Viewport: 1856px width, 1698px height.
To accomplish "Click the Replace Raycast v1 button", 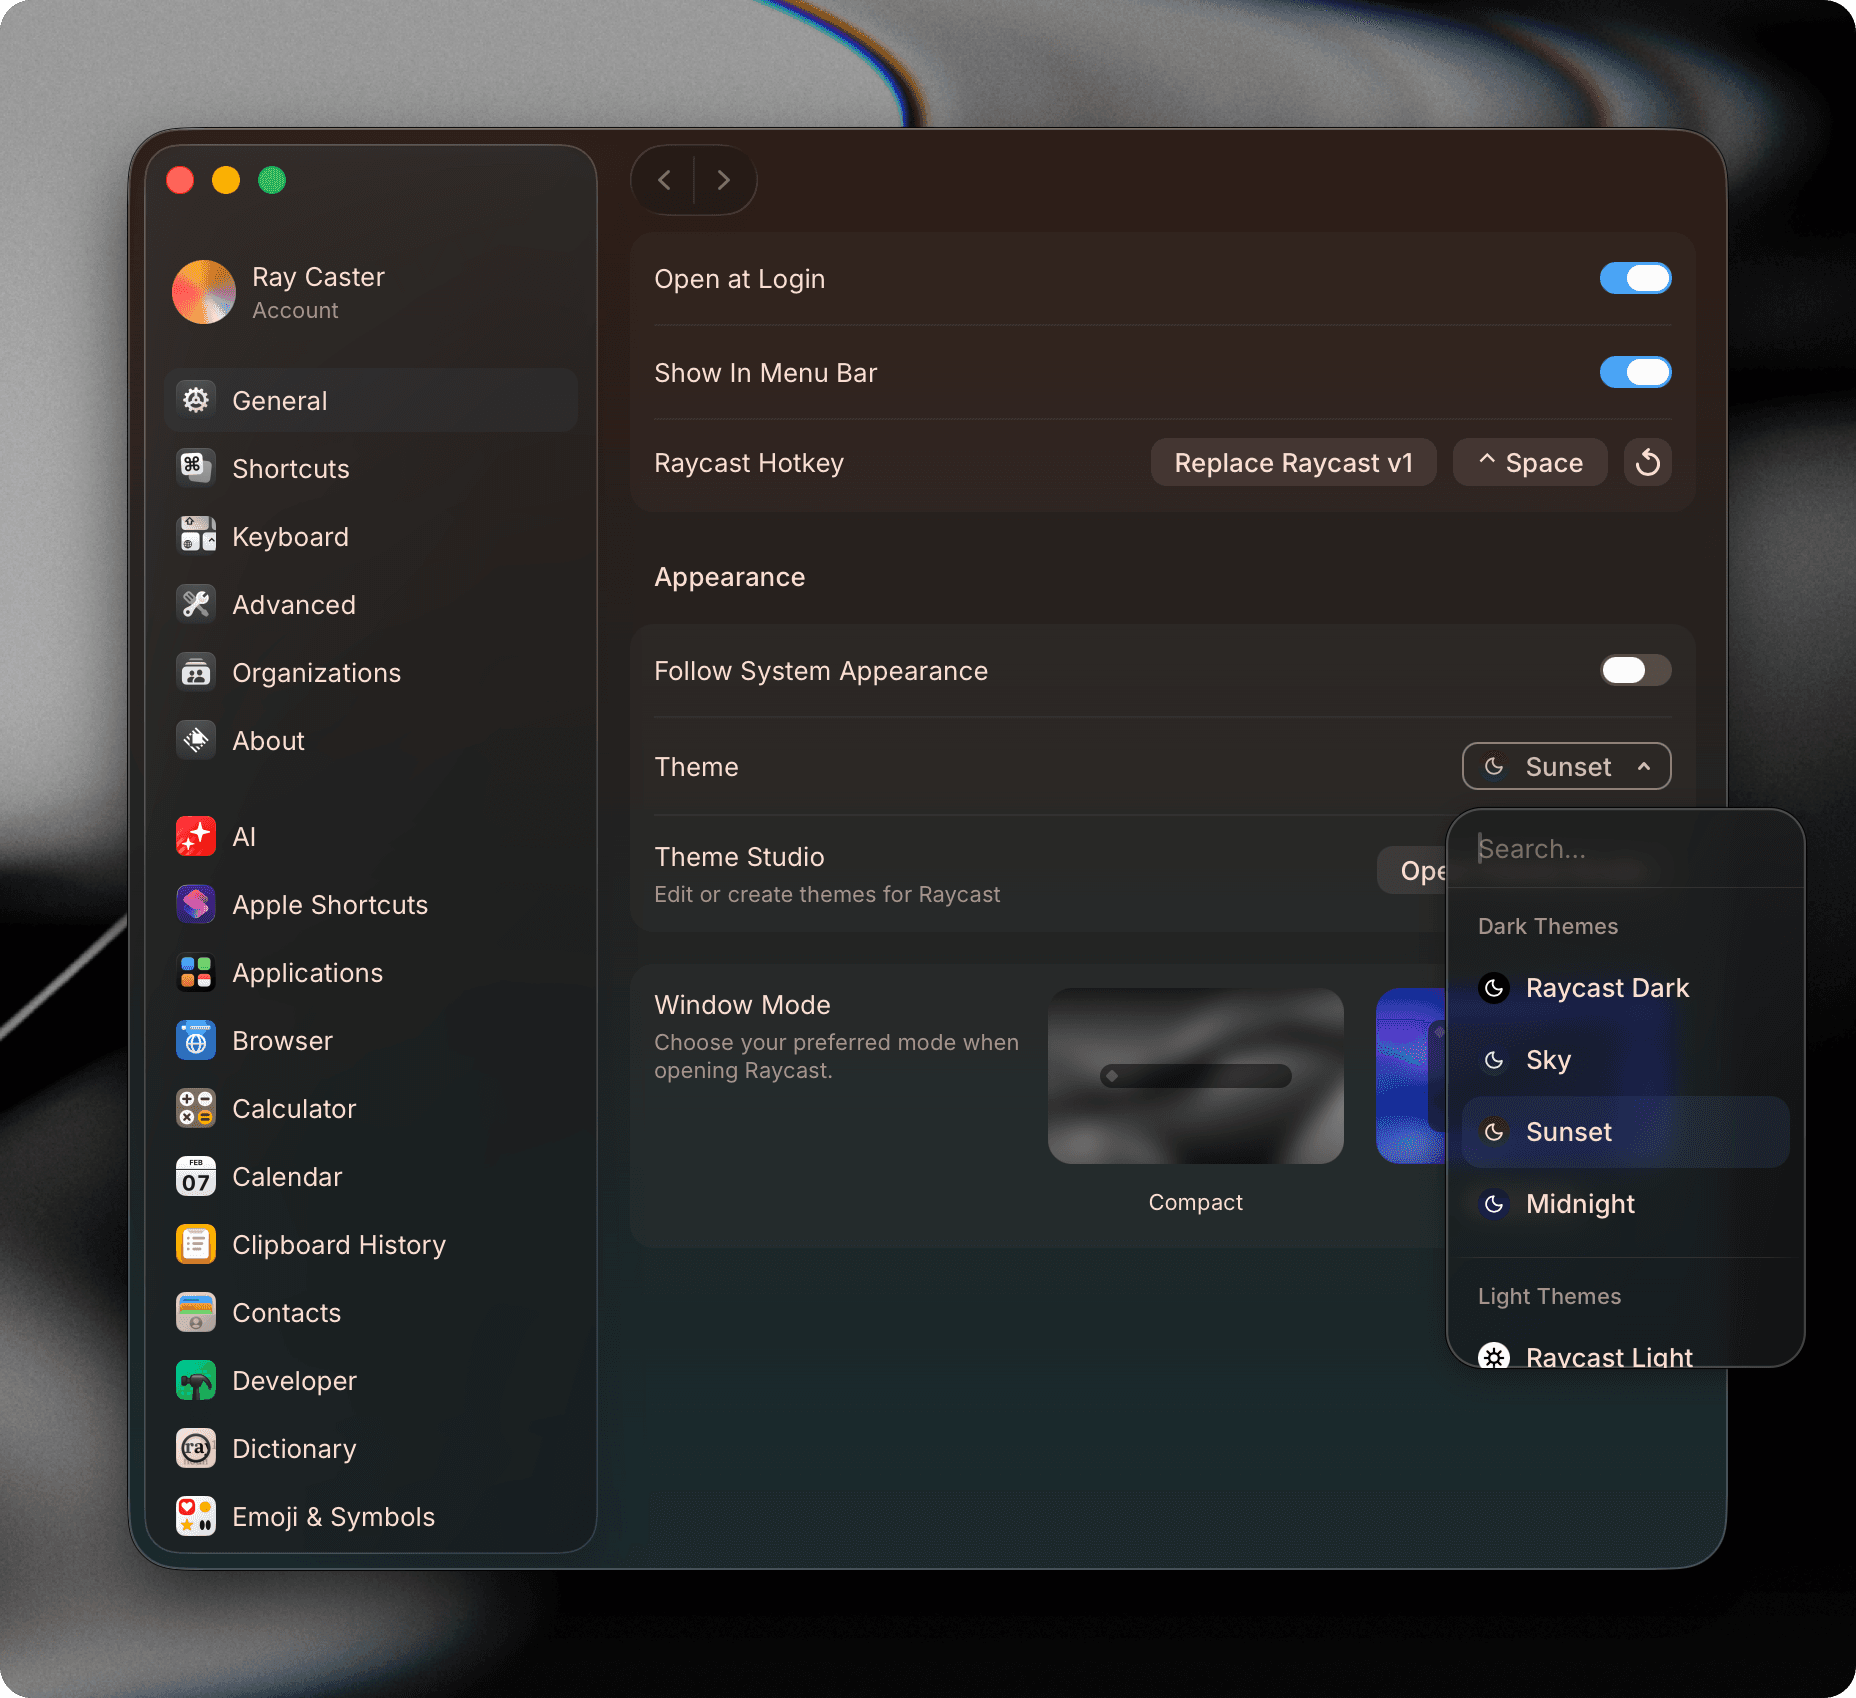I will 1293,462.
